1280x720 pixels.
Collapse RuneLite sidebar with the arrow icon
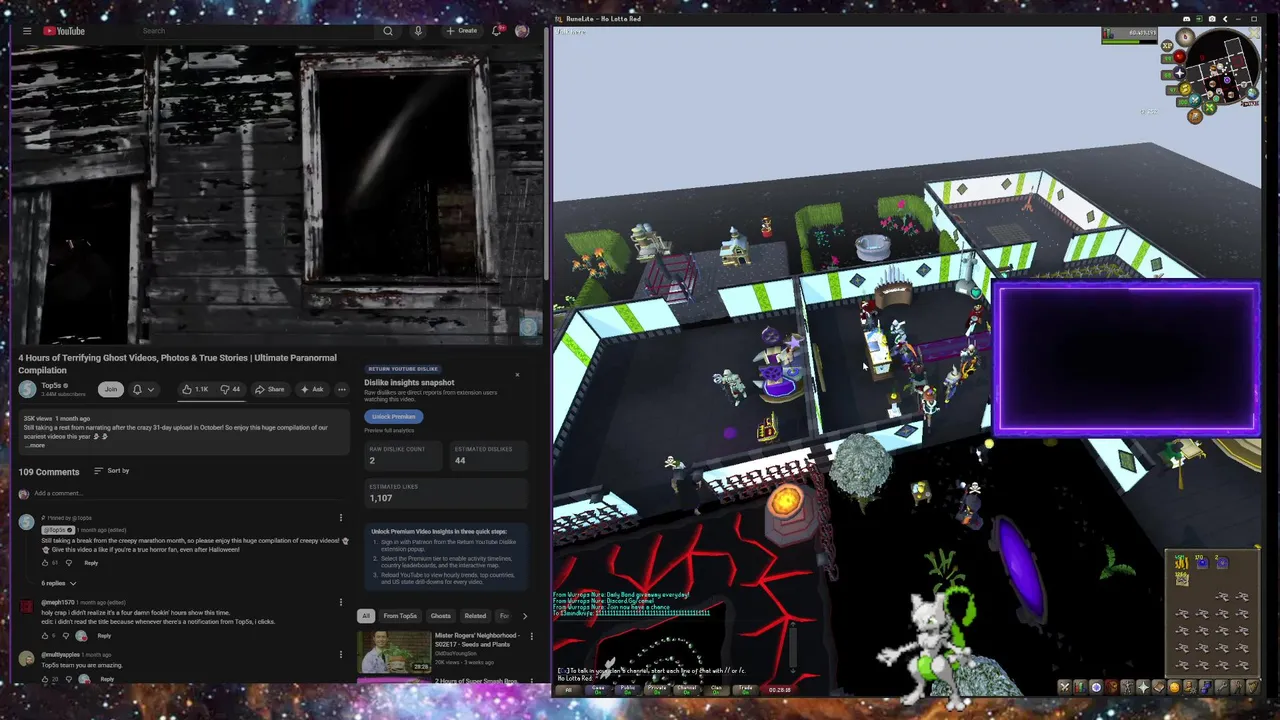tap(1225, 19)
